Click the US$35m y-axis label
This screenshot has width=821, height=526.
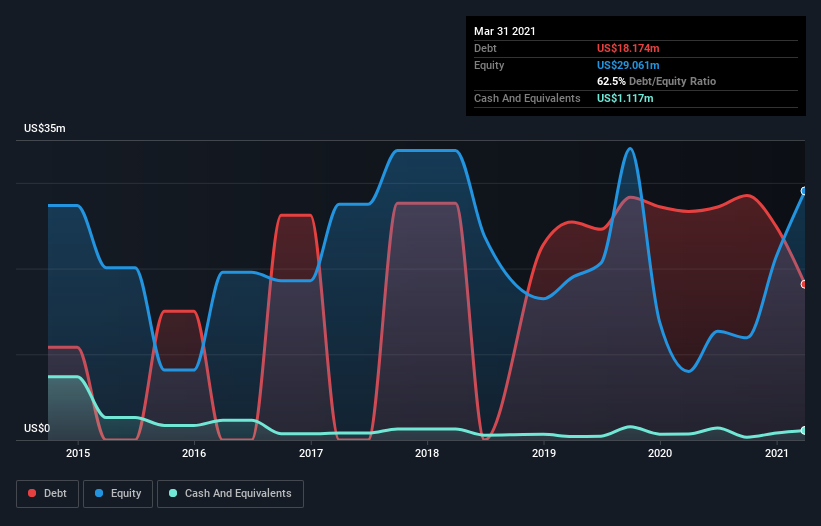click(45, 128)
